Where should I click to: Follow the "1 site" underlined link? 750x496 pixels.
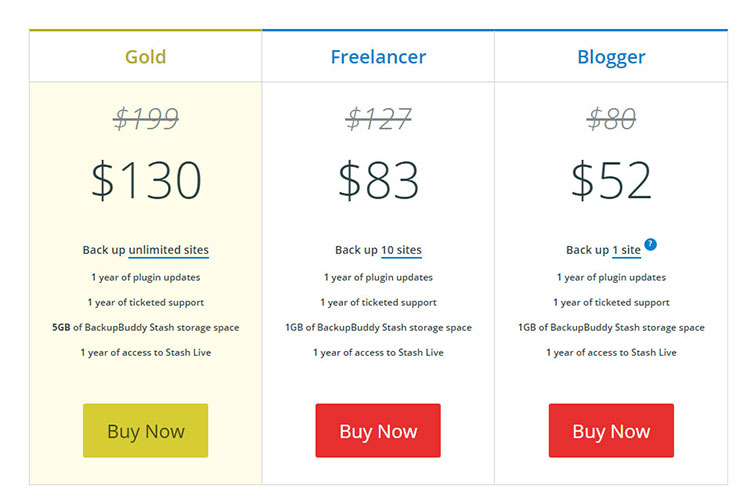coord(627,250)
